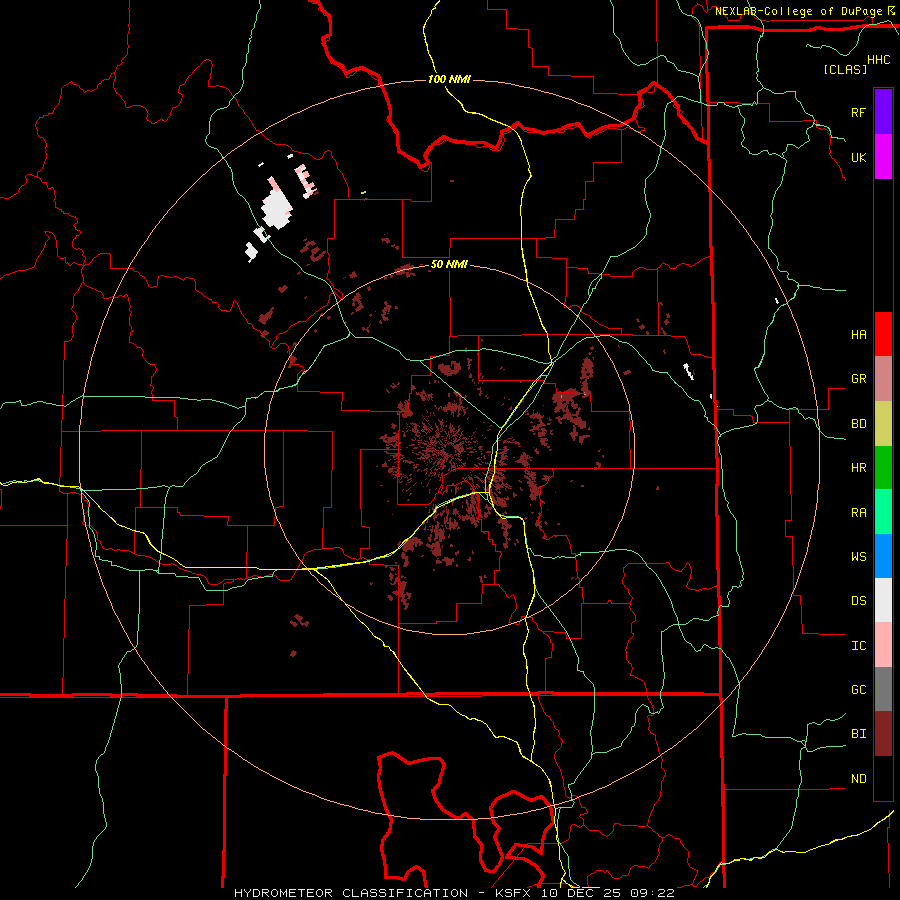
Task: Click the WS blue legend swatch
Action: pyautogui.click(x=883, y=556)
